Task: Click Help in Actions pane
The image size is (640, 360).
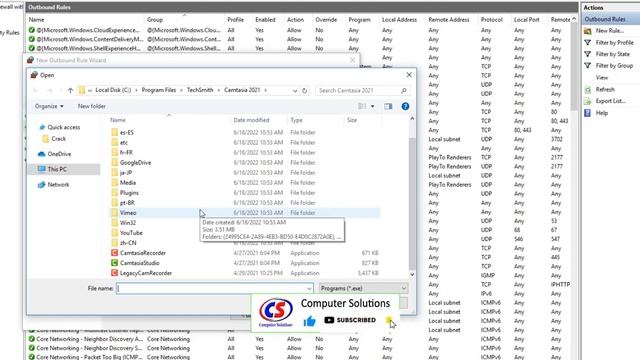Action: click(x=601, y=113)
